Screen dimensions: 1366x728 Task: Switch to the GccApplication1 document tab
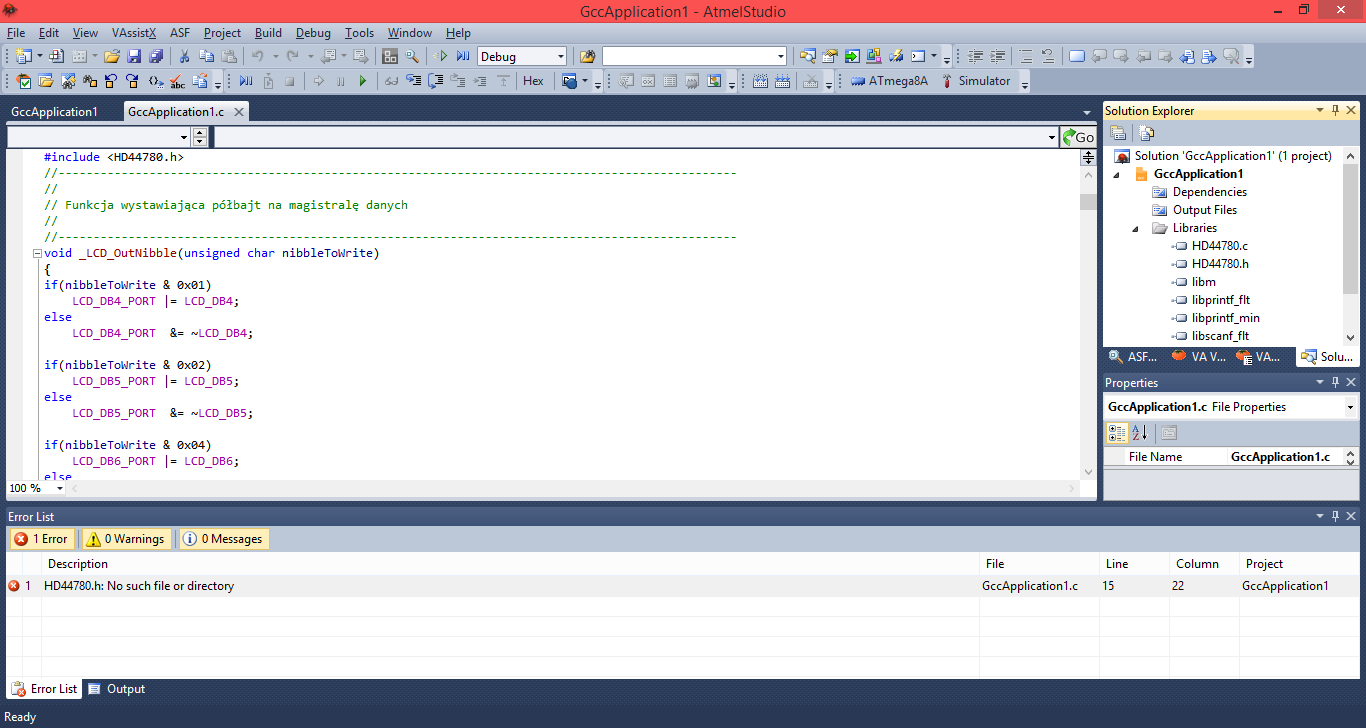55,112
